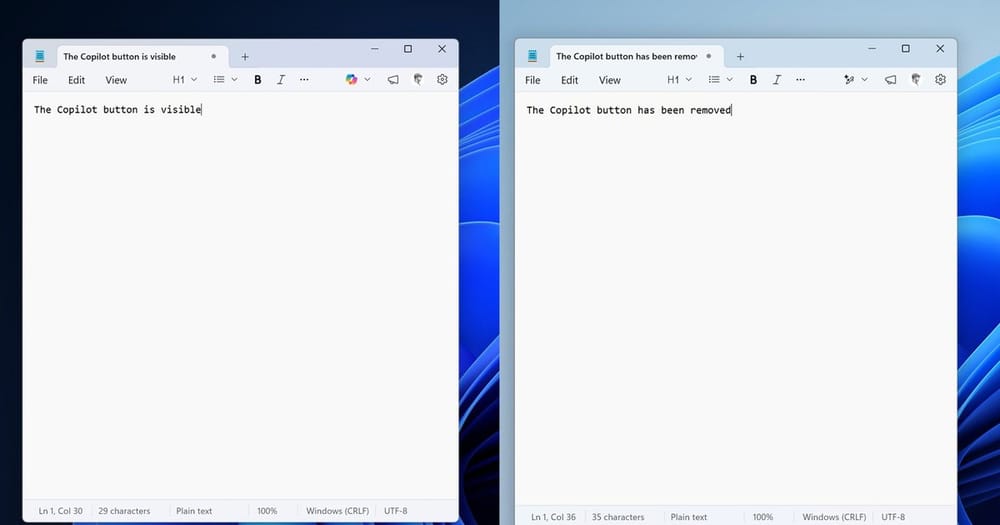The image size is (1000, 525).
Task: Click '100%' zoom in left status bar
Action: tap(267, 511)
